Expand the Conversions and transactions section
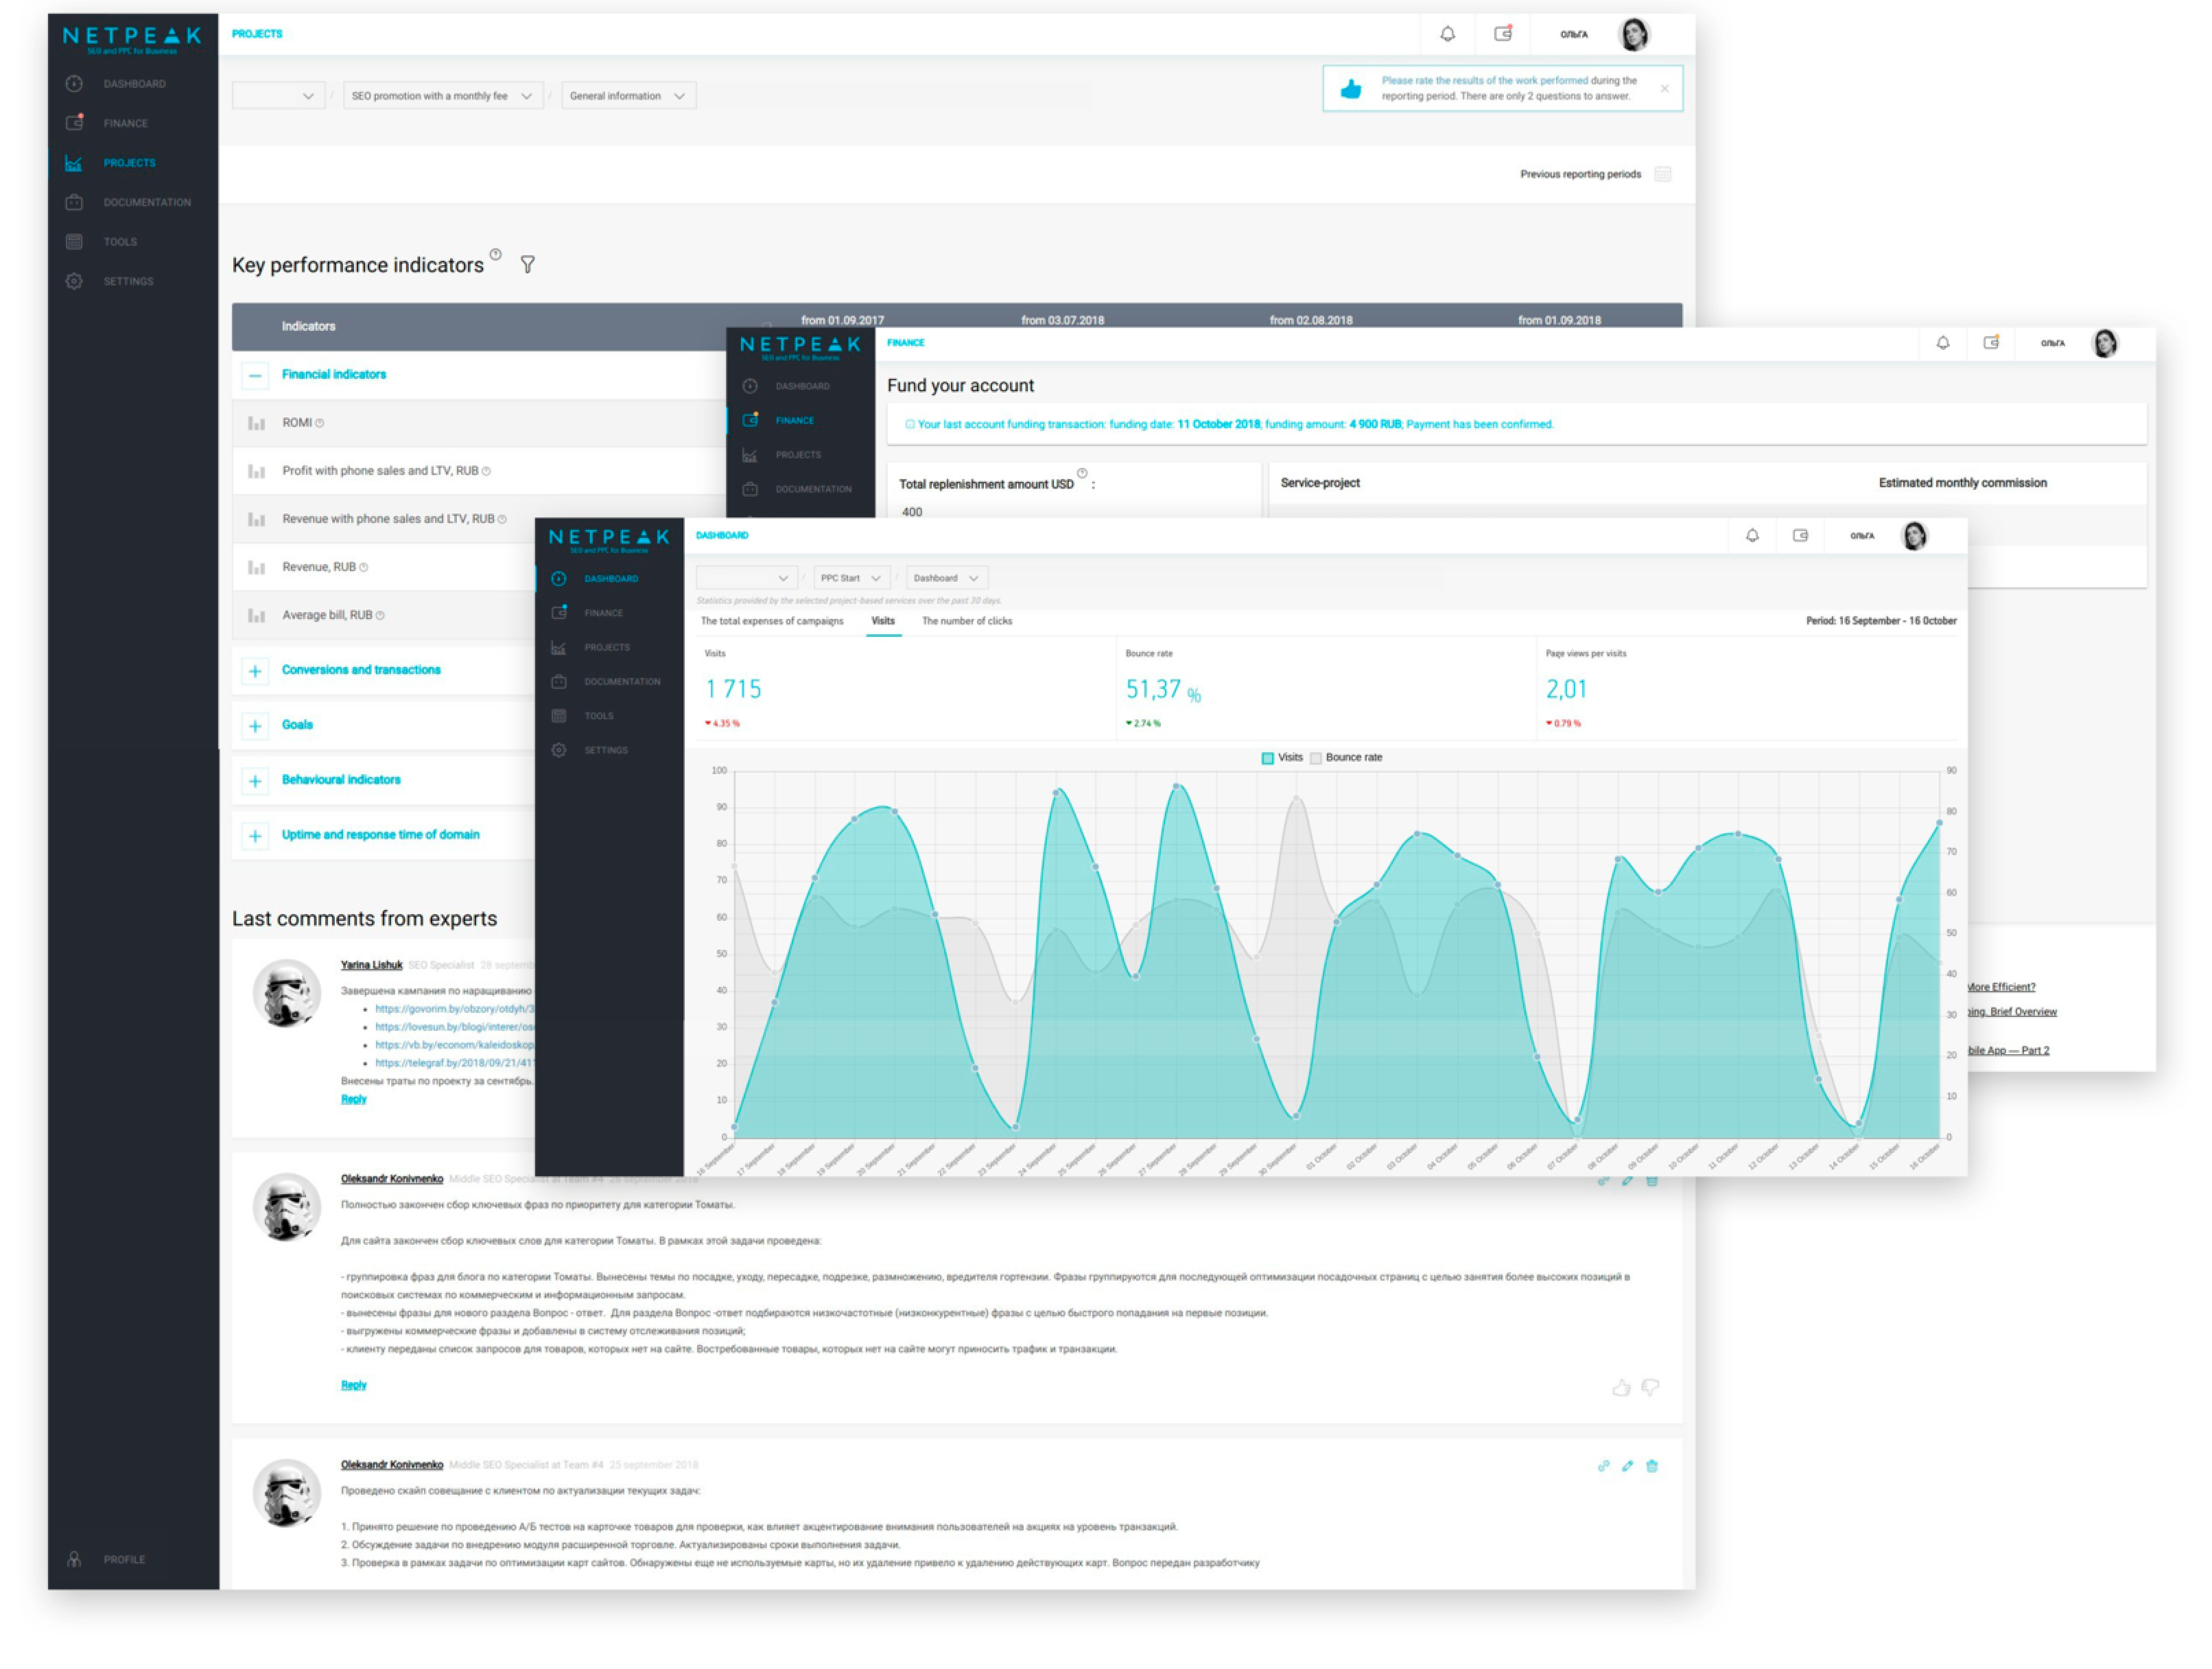The width and height of the screenshot is (2212, 1669). (x=255, y=671)
